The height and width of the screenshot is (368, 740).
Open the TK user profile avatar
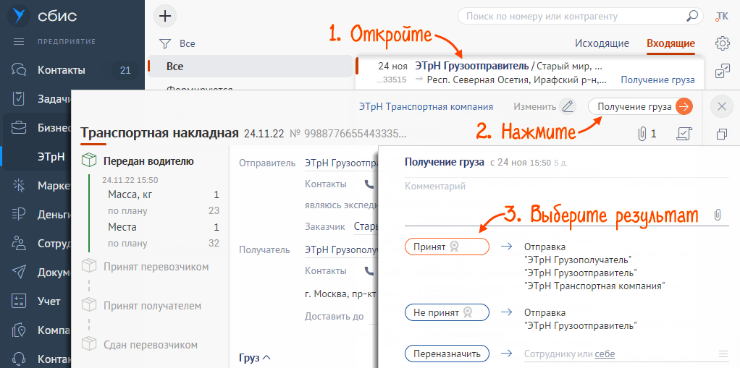coord(722,16)
